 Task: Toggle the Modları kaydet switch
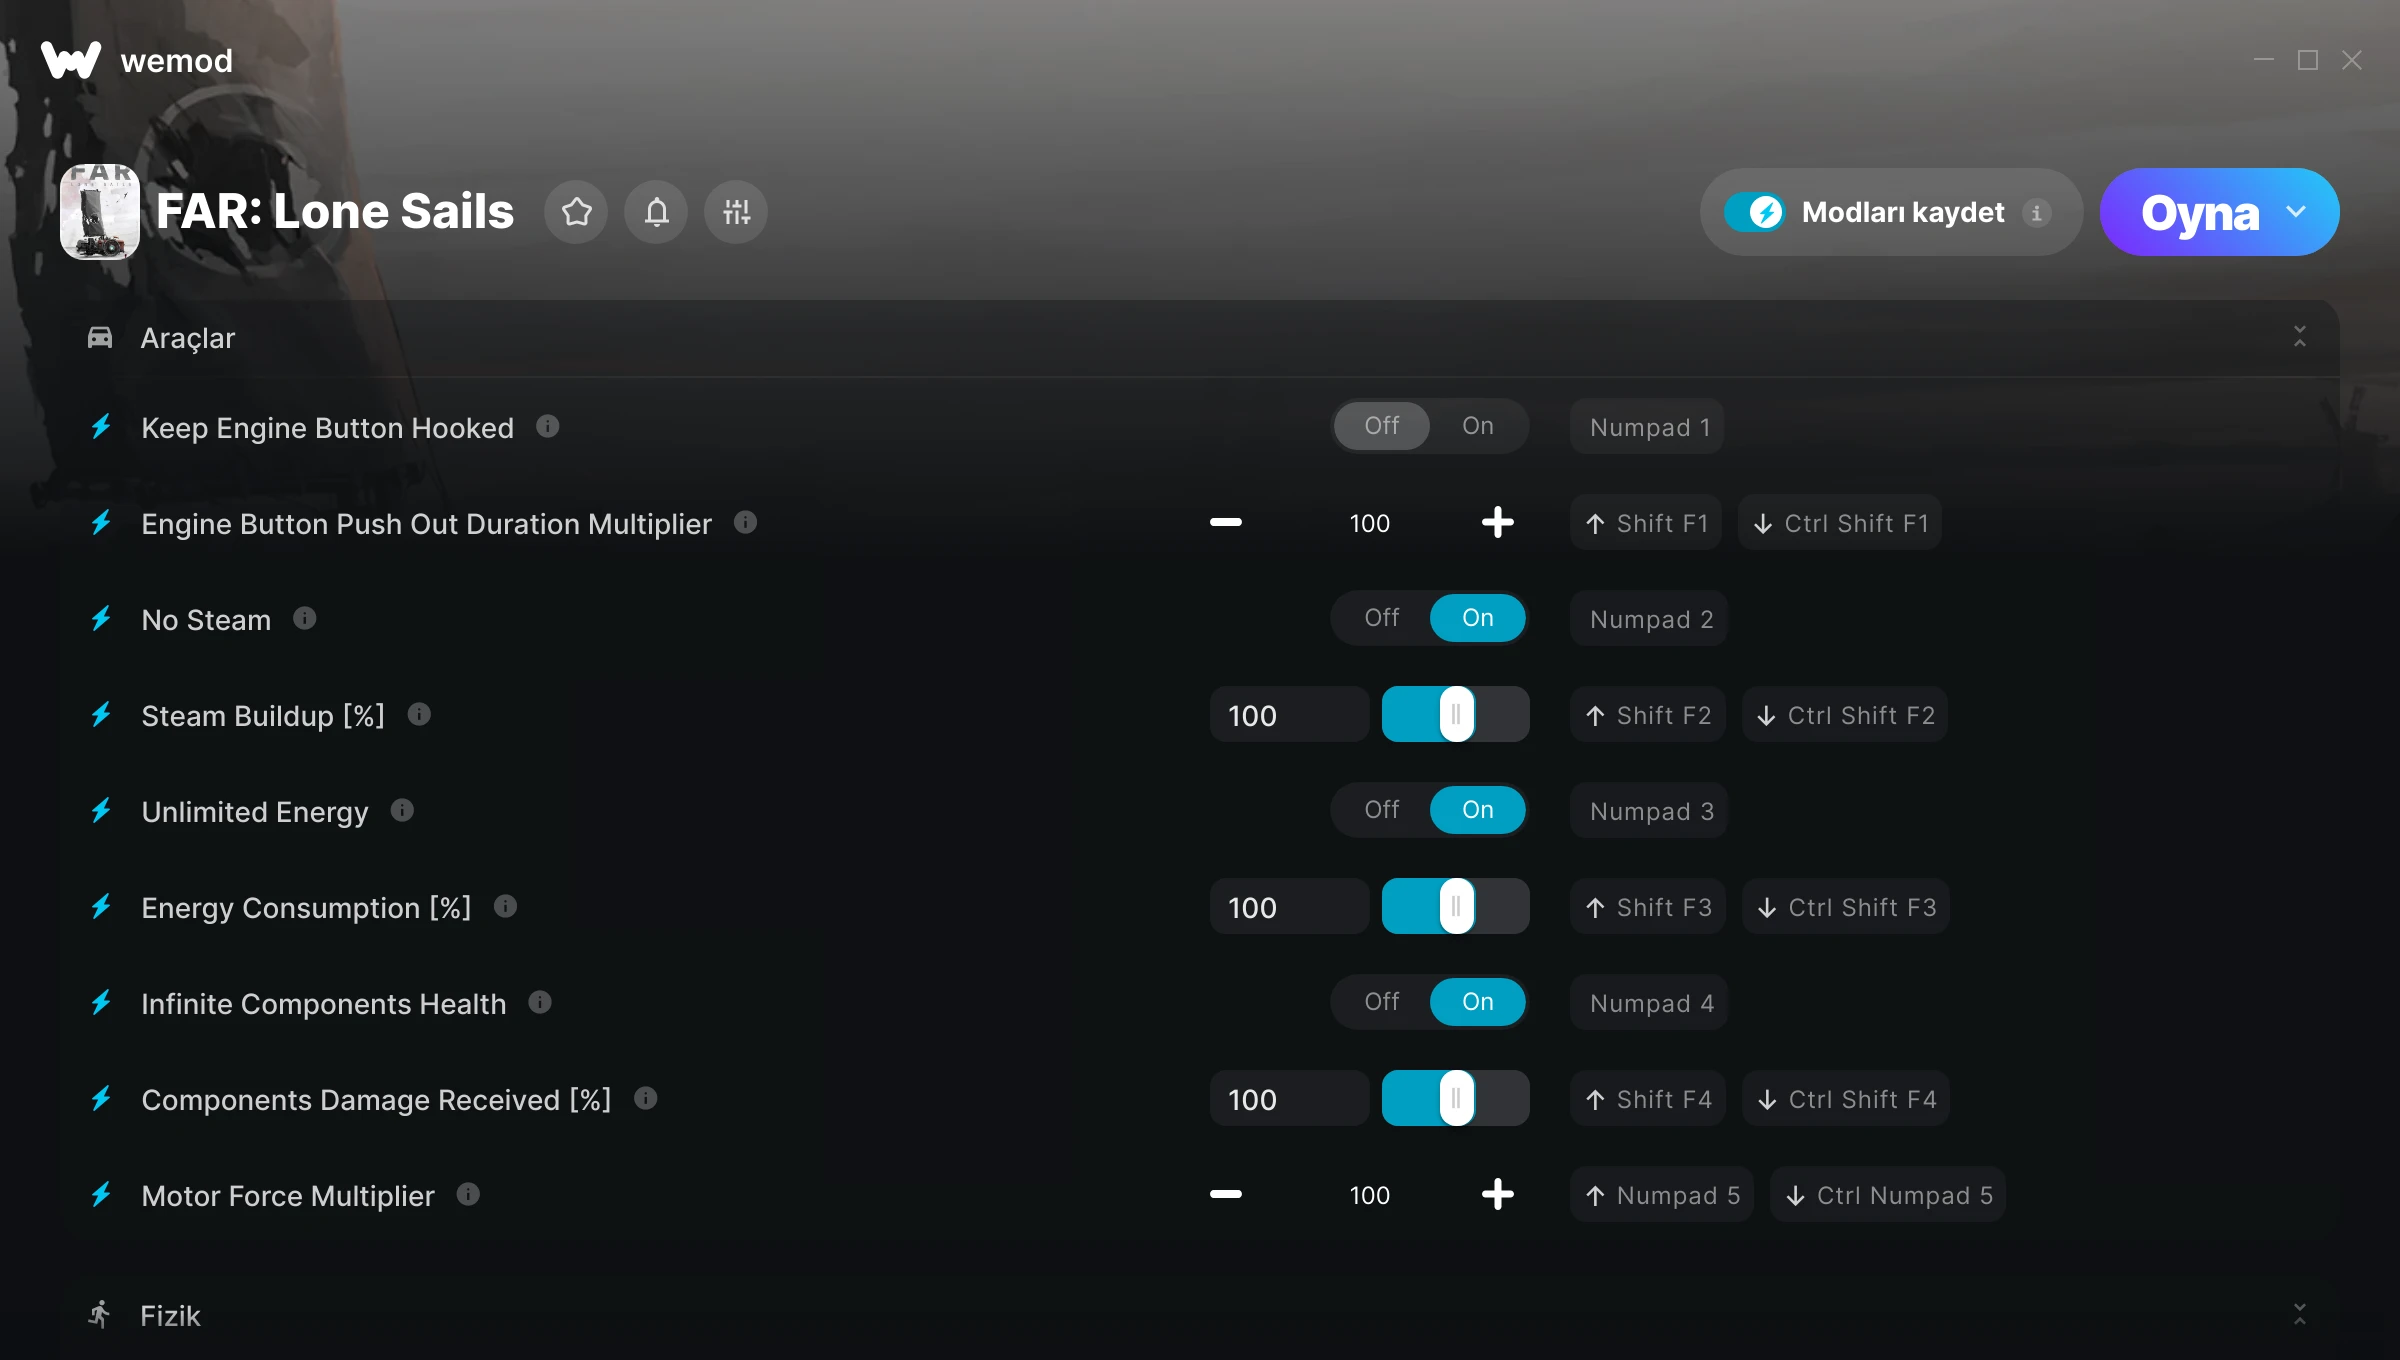point(1754,212)
